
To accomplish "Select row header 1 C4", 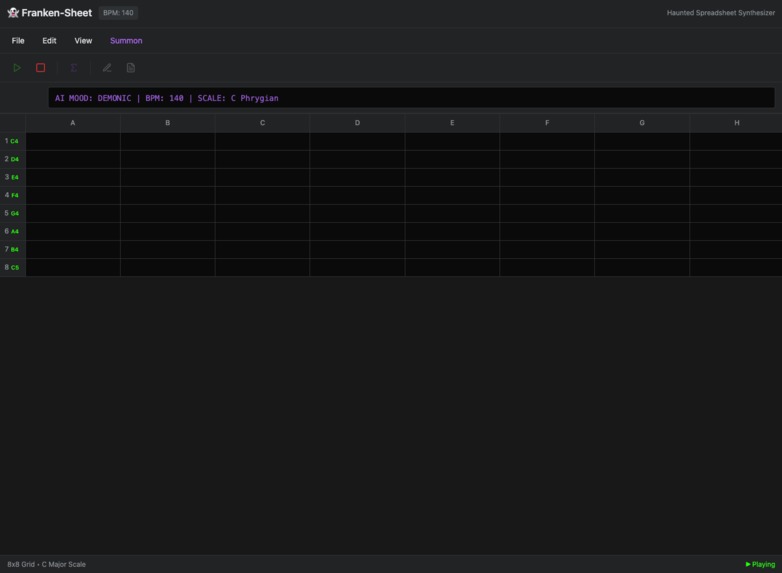I will click(12, 141).
